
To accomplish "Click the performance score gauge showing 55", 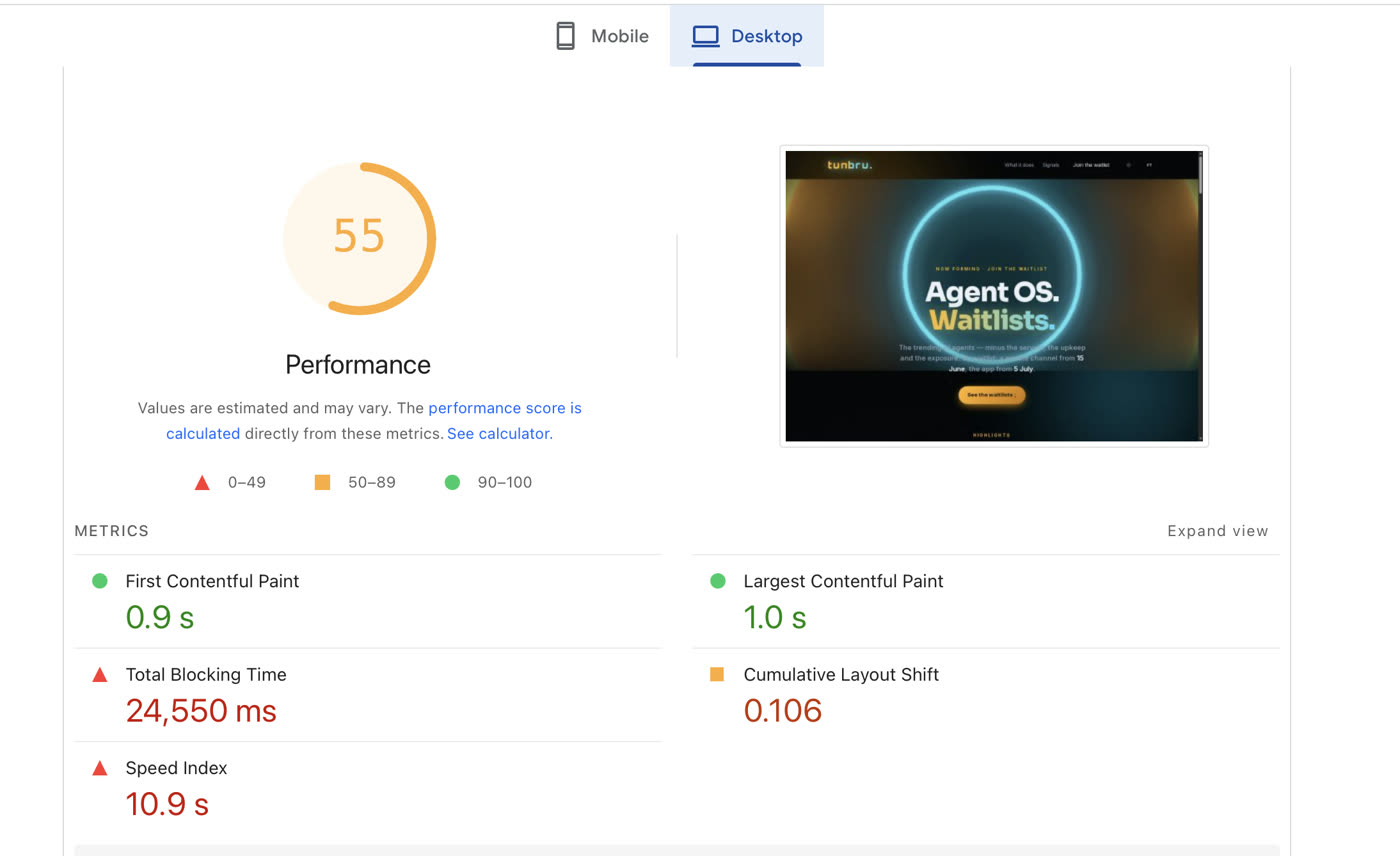I will click(x=359, y=238).
